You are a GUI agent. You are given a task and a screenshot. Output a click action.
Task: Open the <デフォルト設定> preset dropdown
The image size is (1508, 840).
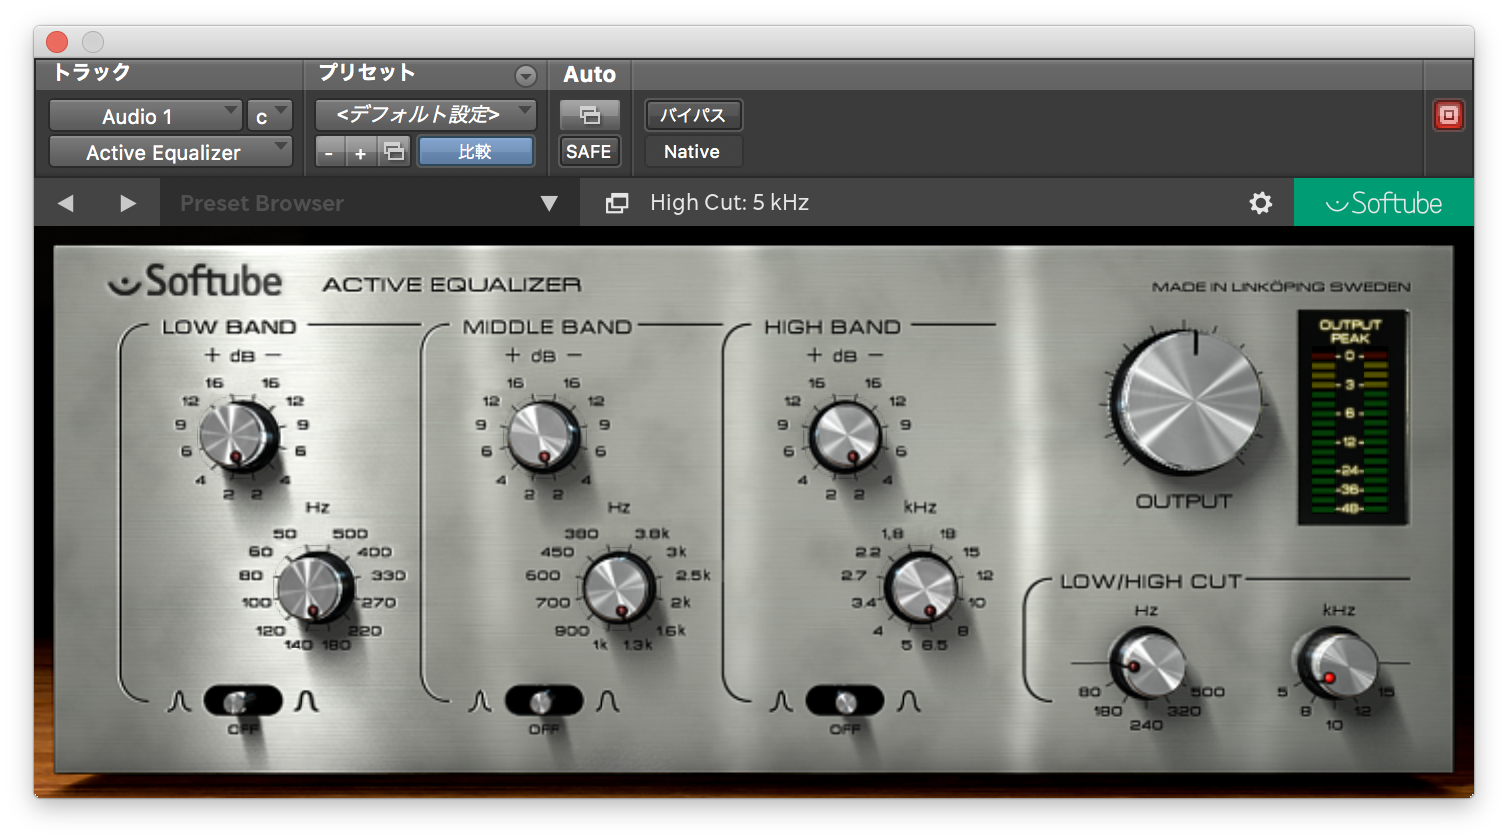pyautogui.click(x=424, y=114)
